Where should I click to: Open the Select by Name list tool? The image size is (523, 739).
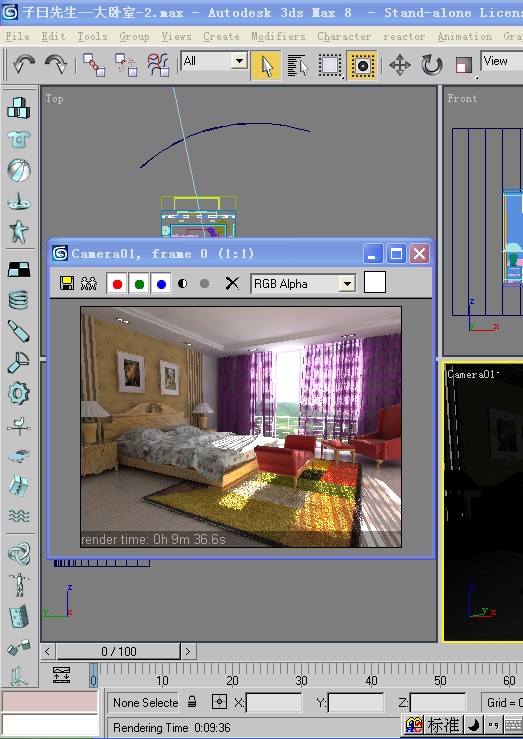(x=297, y=66)
